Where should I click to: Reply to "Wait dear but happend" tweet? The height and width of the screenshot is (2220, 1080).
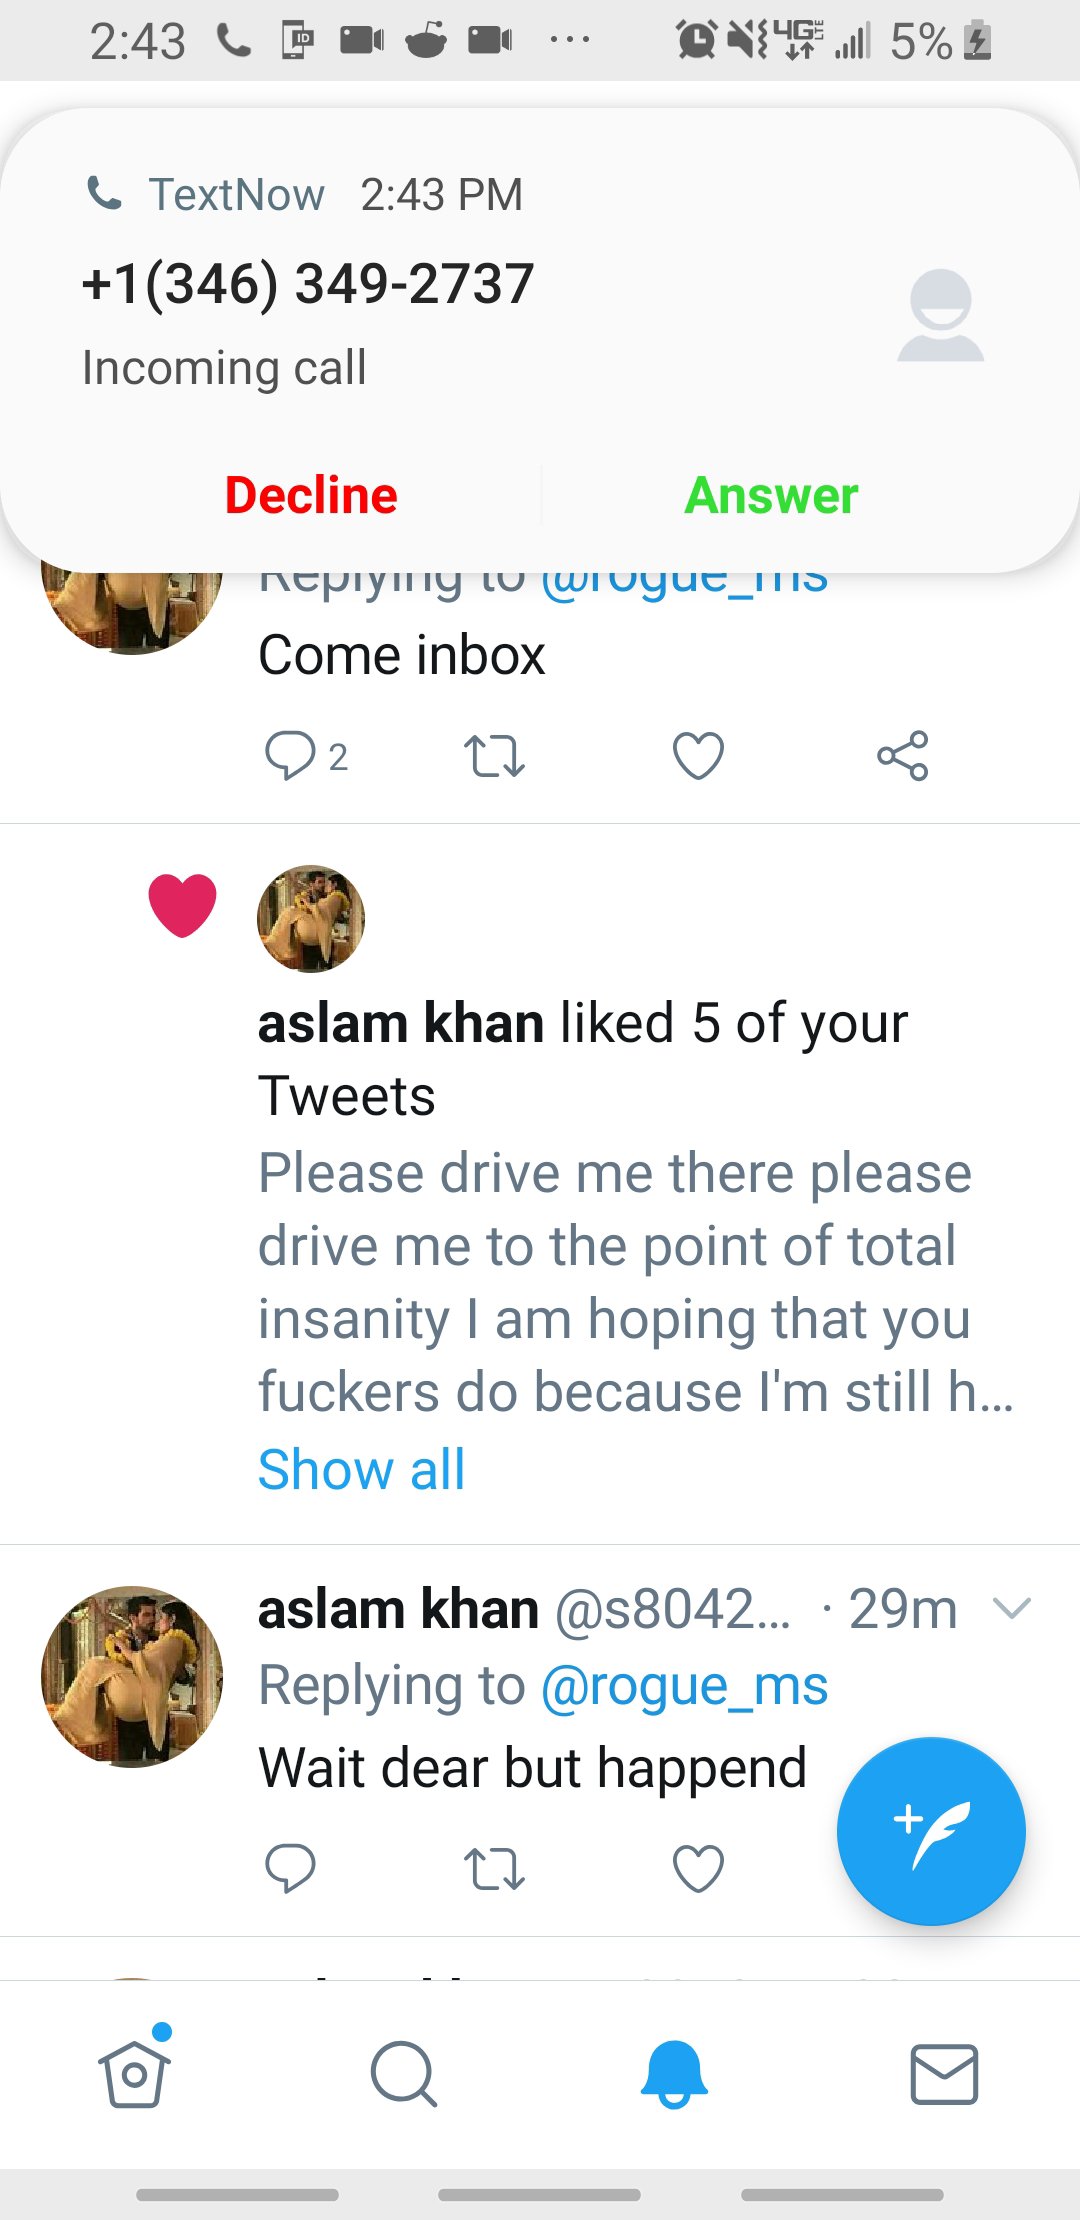(290, 1867)
